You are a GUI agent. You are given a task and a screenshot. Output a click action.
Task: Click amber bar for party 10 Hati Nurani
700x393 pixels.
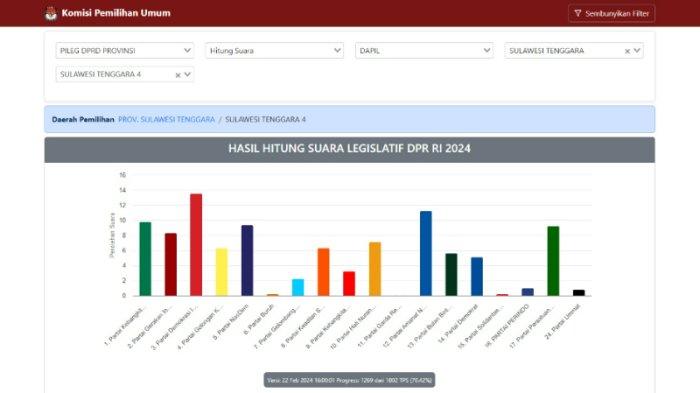[x=375, y=269]
